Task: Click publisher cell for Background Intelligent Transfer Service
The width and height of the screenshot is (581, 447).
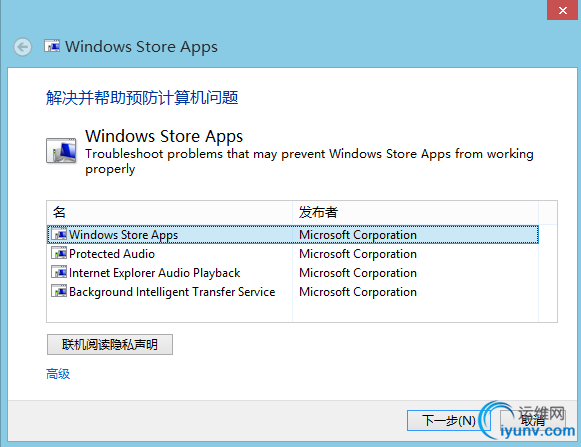Action: click(x=358, y=292)
